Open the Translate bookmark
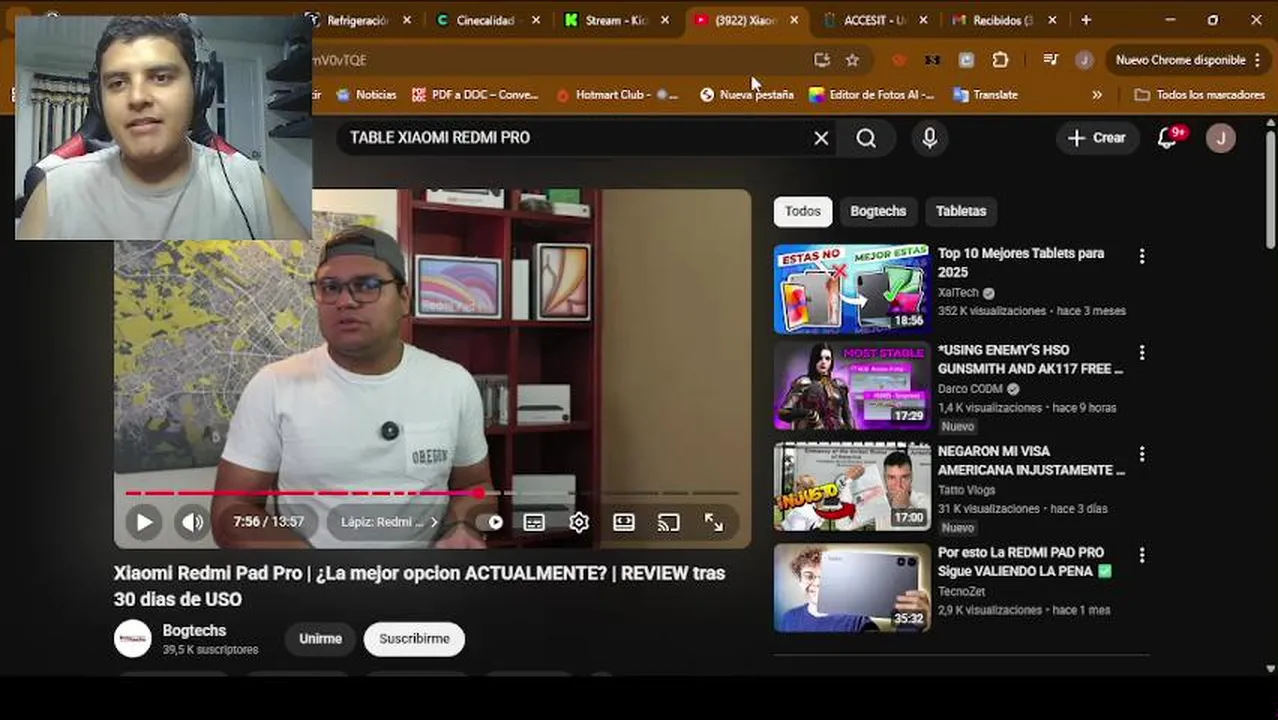Viewport: 1278px width, 720px height. pyautogui.click(x=985, y=95)
